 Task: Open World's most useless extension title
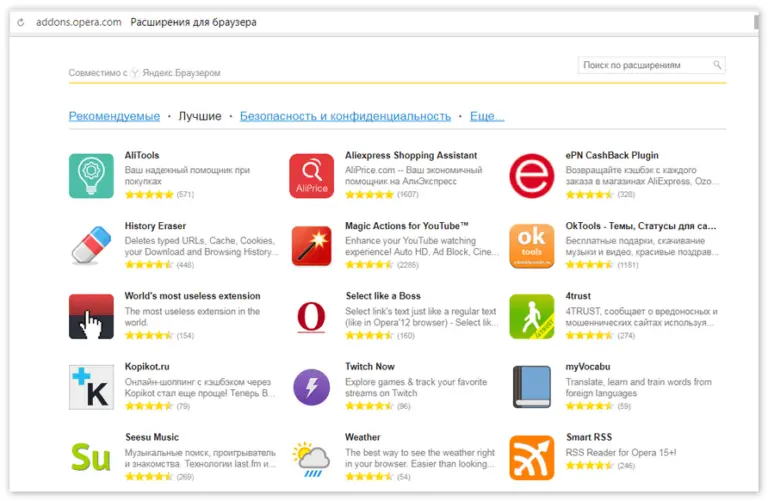pyautogui.click(x=192, y=296)
